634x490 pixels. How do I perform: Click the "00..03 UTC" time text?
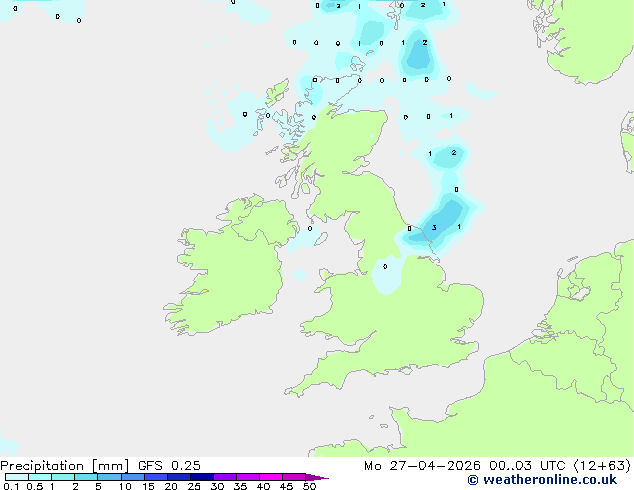527,466
